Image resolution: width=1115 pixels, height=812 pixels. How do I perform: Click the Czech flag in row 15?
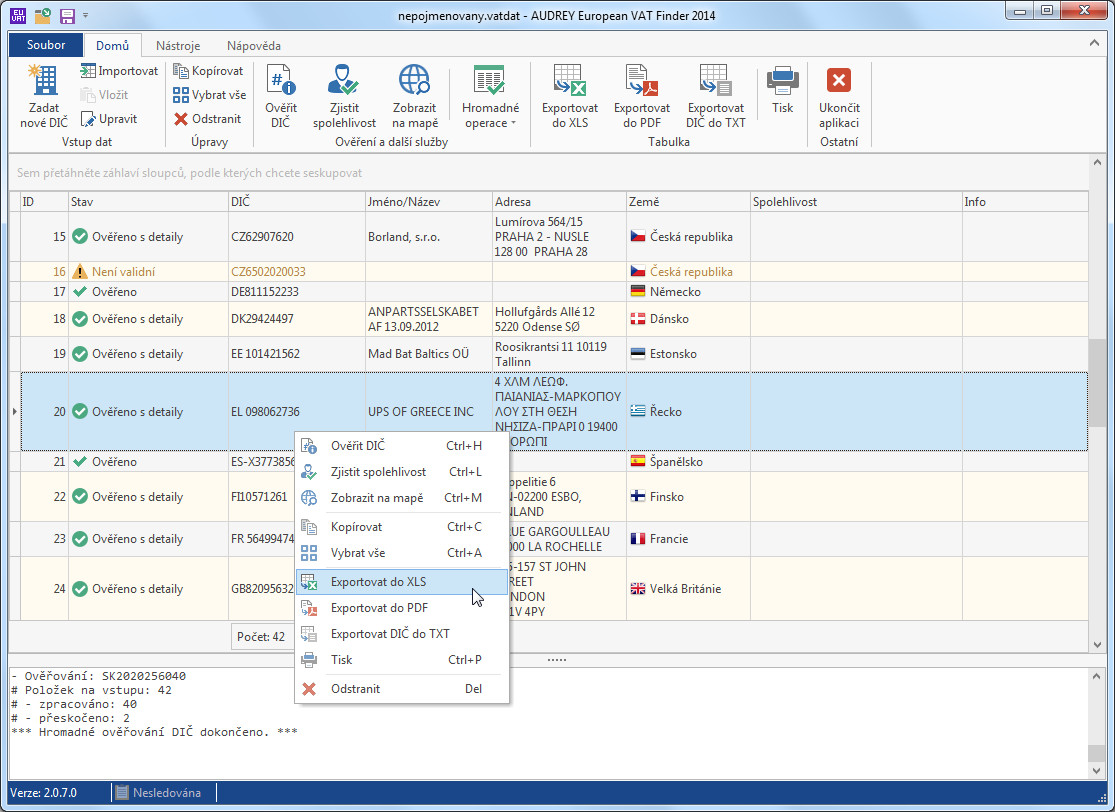point(638,236)
